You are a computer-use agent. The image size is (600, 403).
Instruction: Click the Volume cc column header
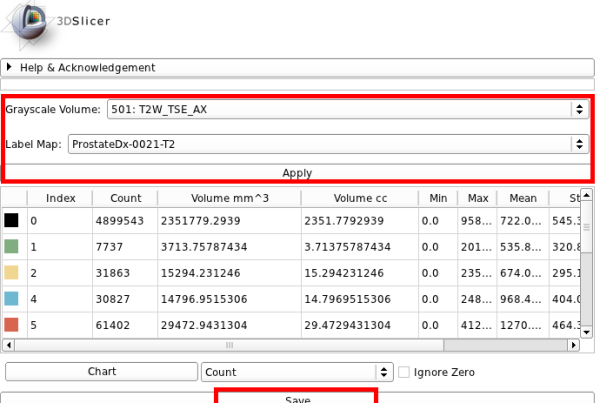360,198
